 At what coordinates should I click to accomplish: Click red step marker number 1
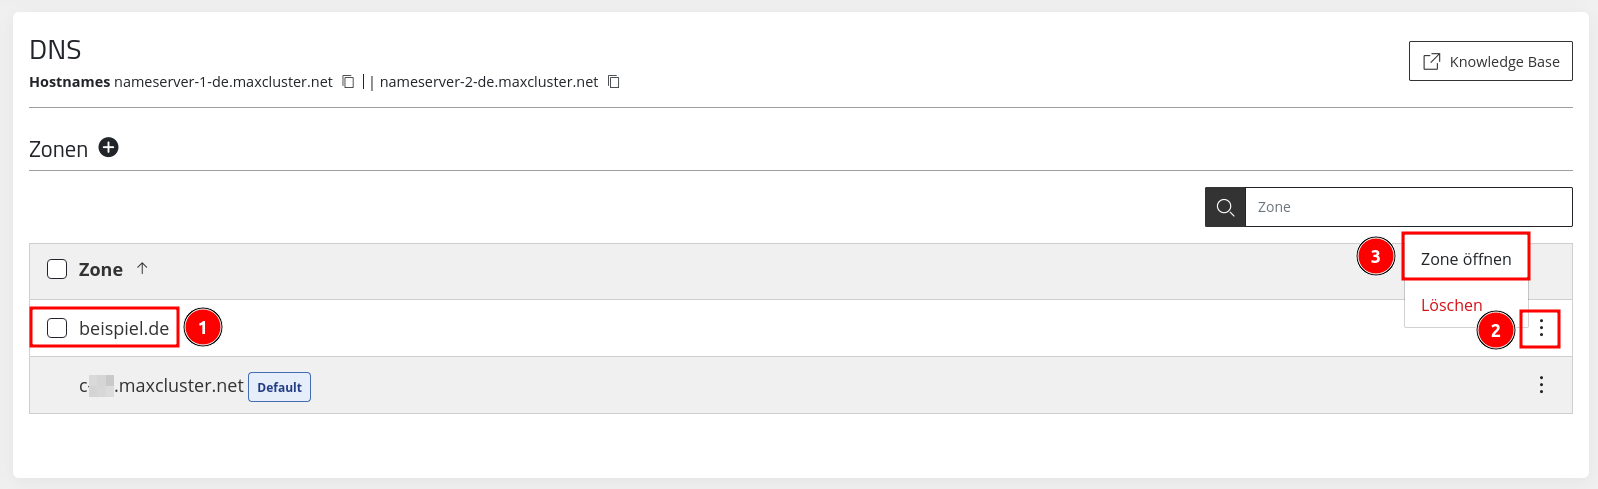203,327
